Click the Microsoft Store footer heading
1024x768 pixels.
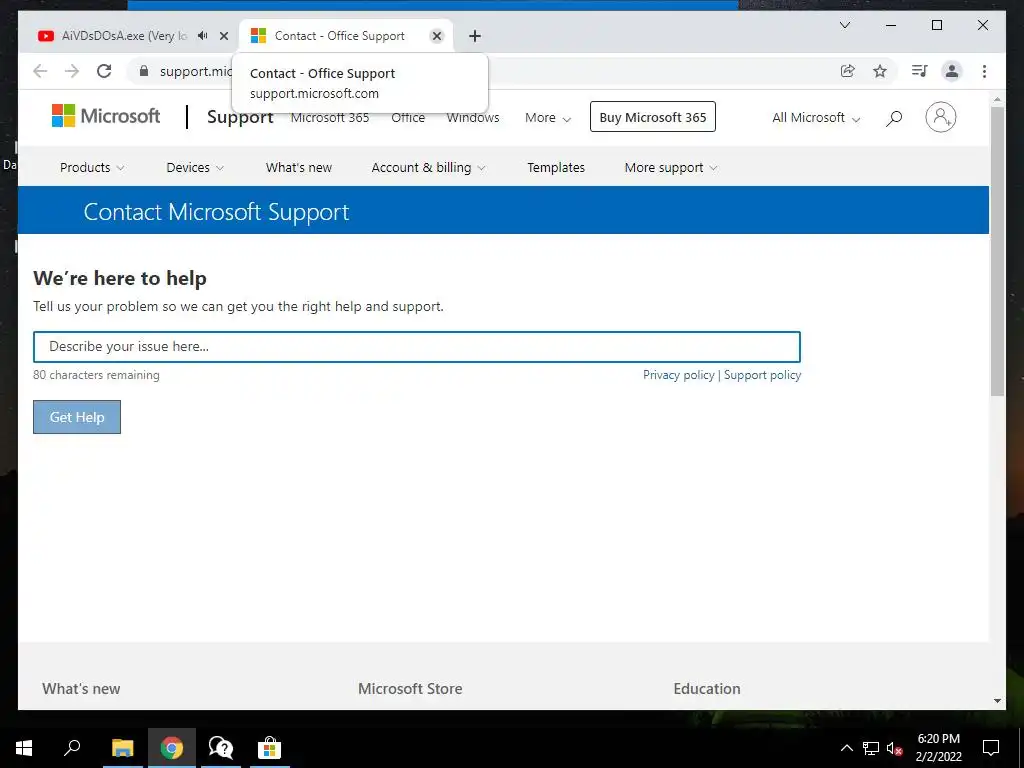[410, 688]
